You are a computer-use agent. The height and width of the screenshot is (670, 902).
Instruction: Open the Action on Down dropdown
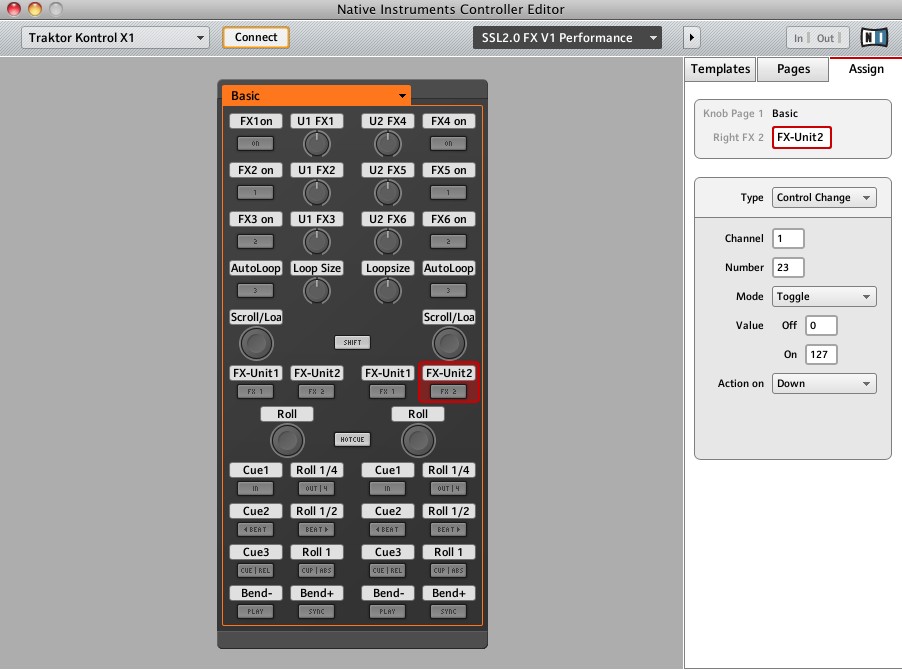pyautogui.click(x=824, y=384)
